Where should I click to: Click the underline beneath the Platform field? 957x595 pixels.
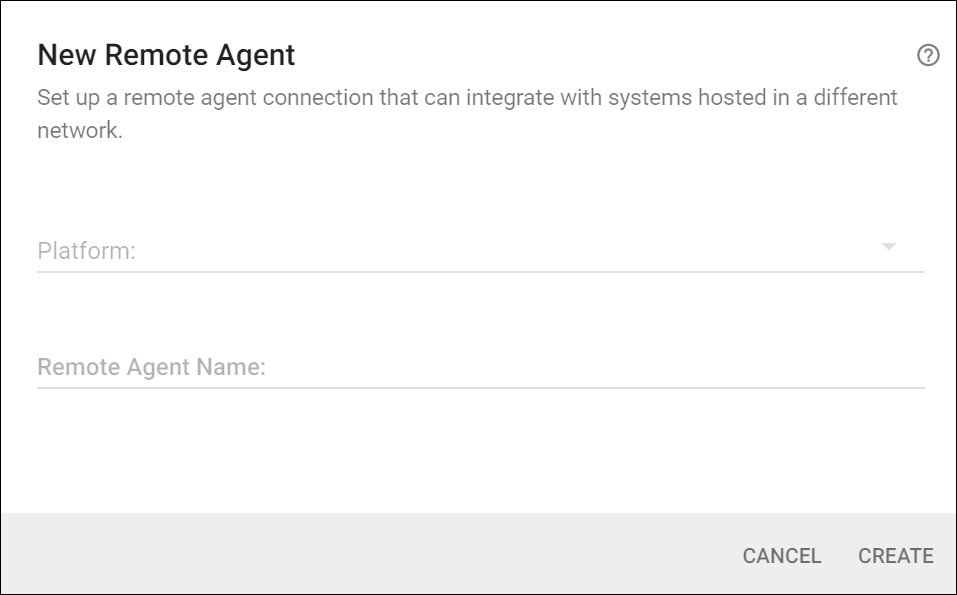point(480,271)
